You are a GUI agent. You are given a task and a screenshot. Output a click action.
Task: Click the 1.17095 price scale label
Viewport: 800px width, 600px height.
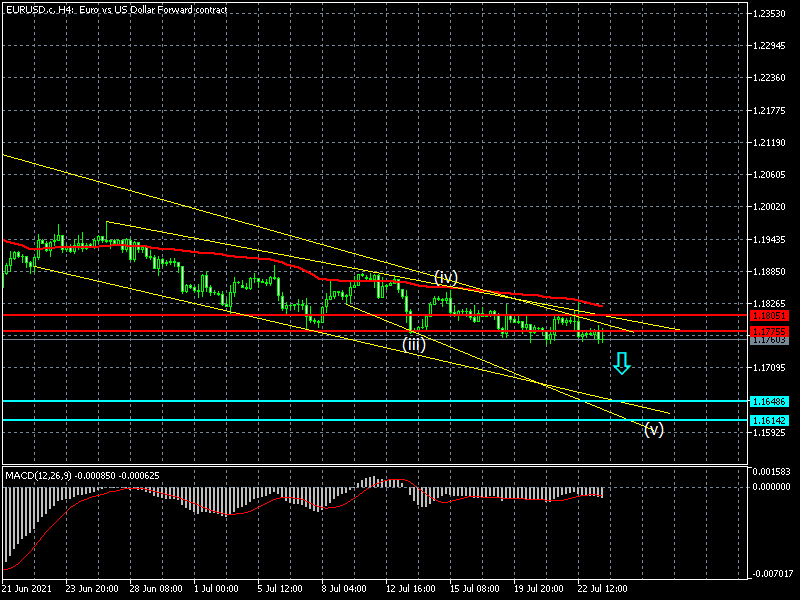(x=769, y=368)
